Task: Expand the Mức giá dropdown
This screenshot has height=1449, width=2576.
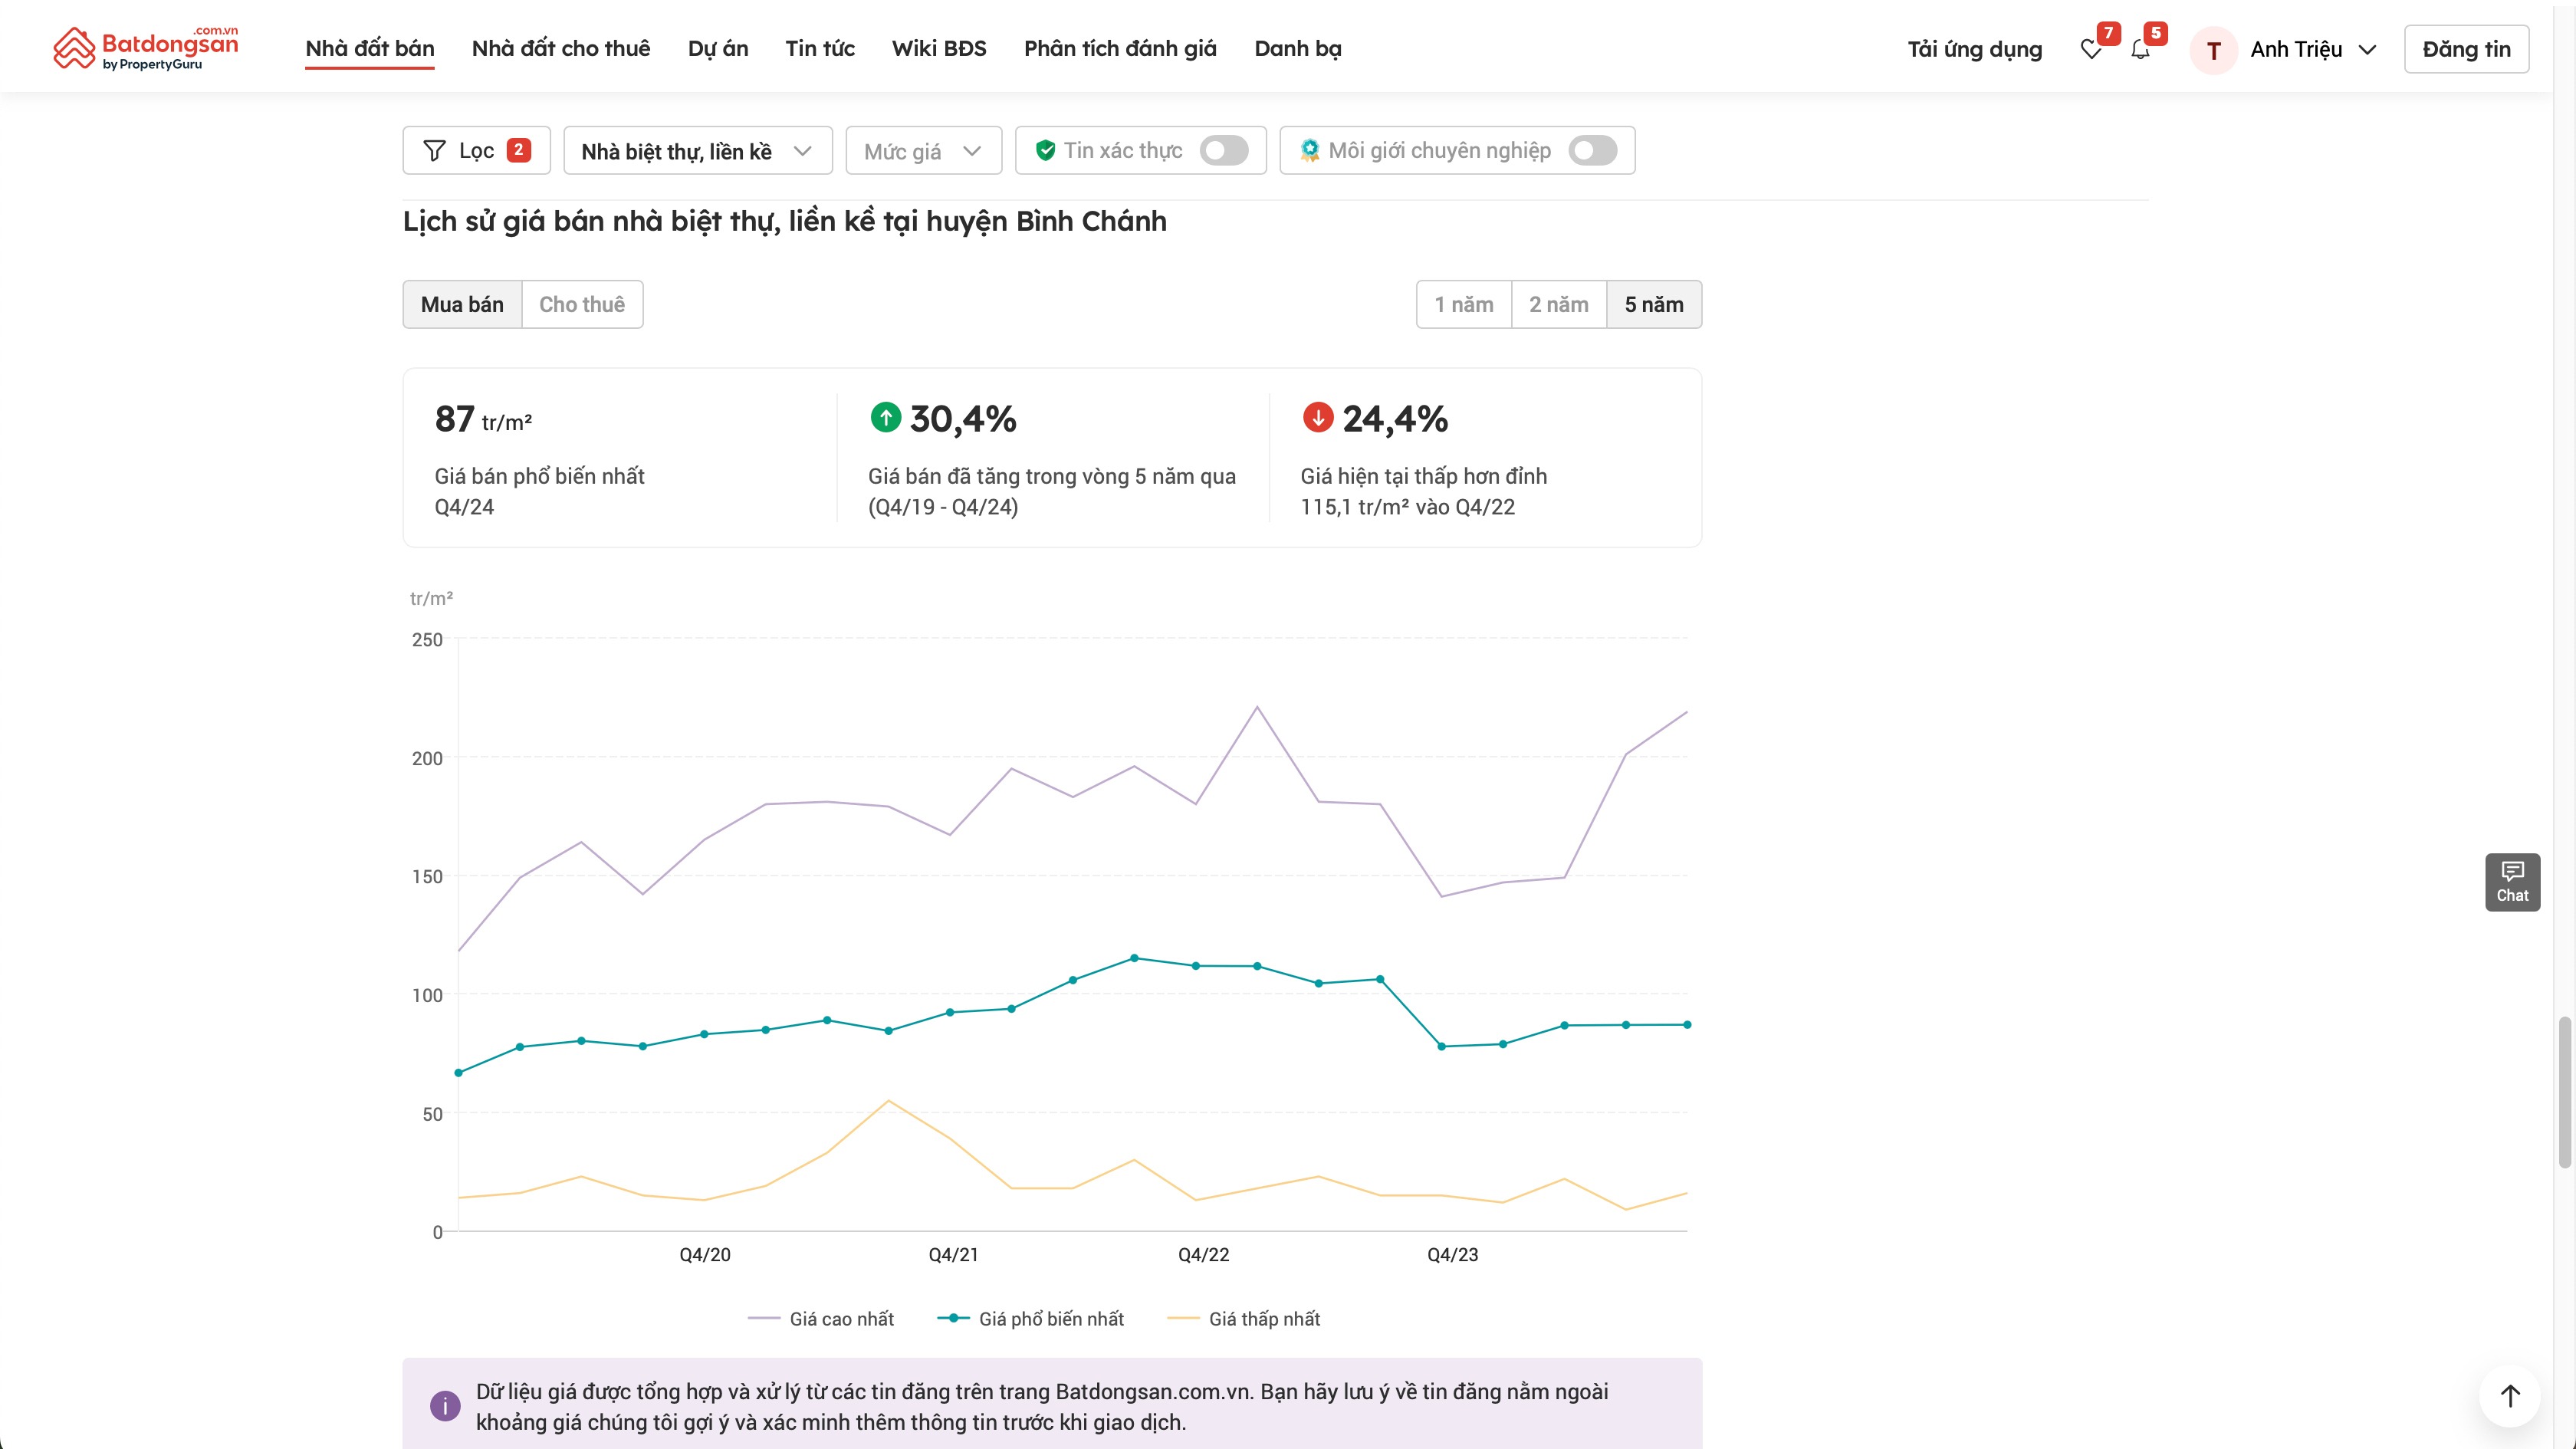Action: click(922, 151)
